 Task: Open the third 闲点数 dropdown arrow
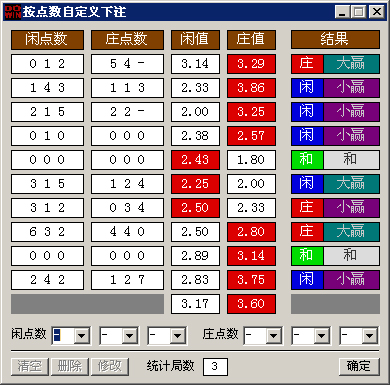(x=177, y=336)
